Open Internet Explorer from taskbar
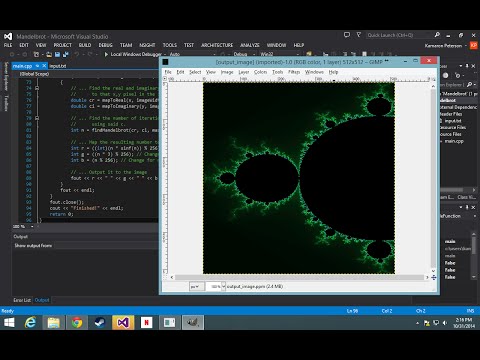This screenshot has height=360, width=480. pyautogui.click(x=30, y=322)
